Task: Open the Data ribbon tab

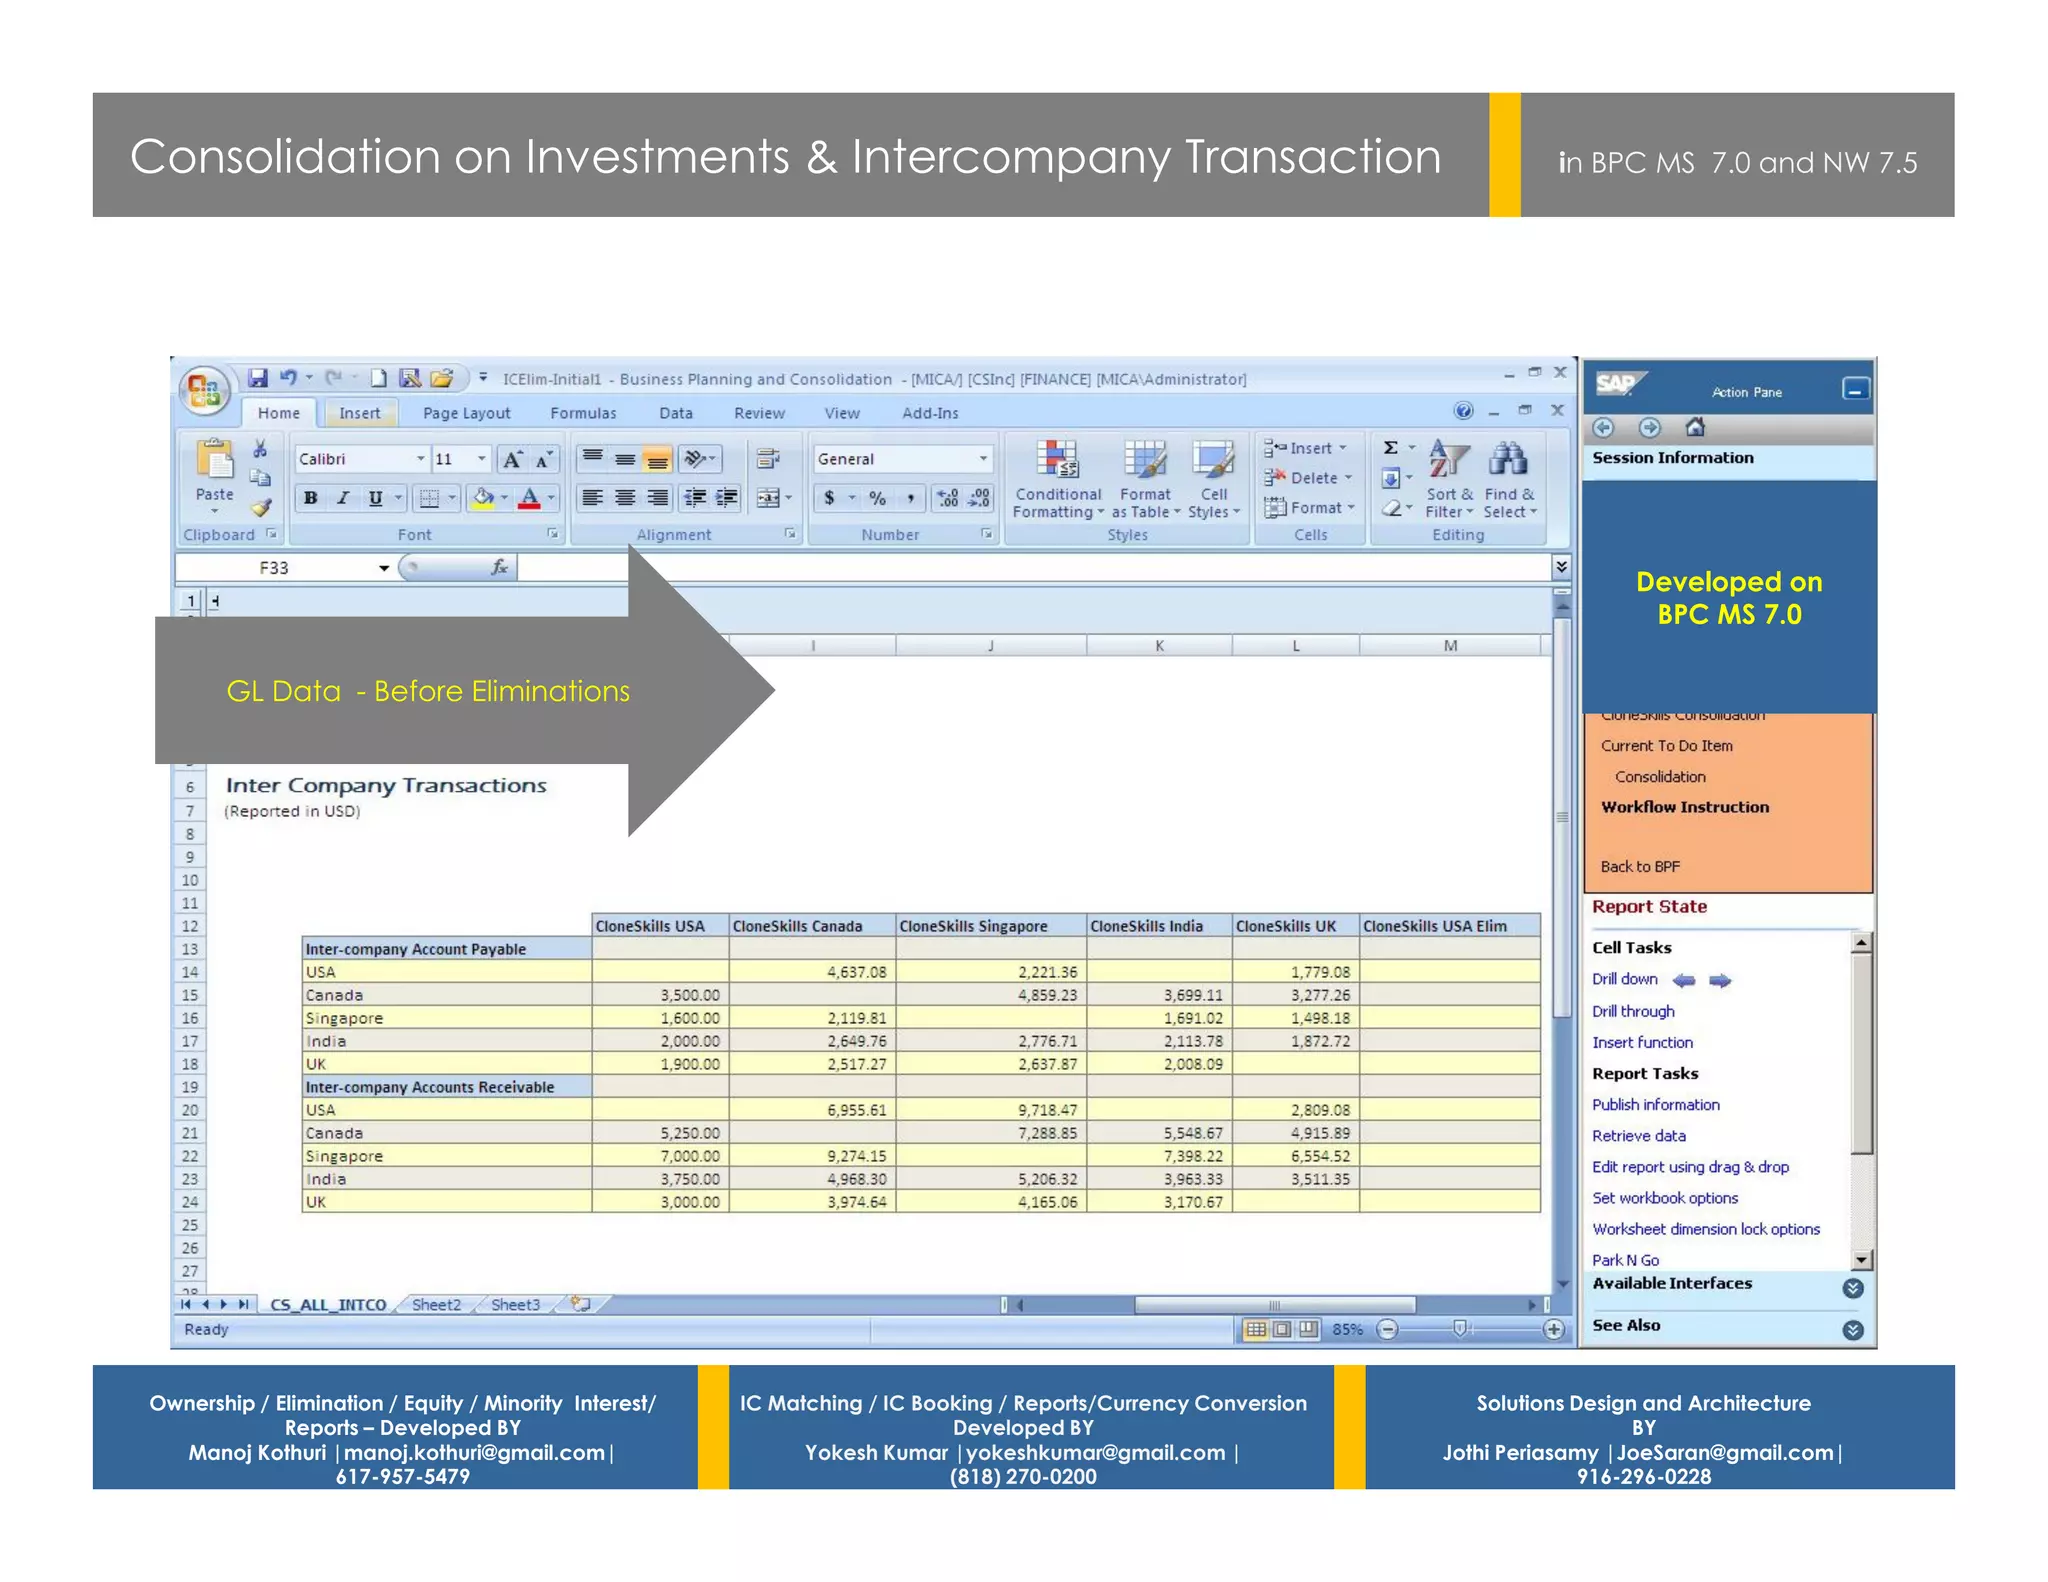Action: [676, 413]
